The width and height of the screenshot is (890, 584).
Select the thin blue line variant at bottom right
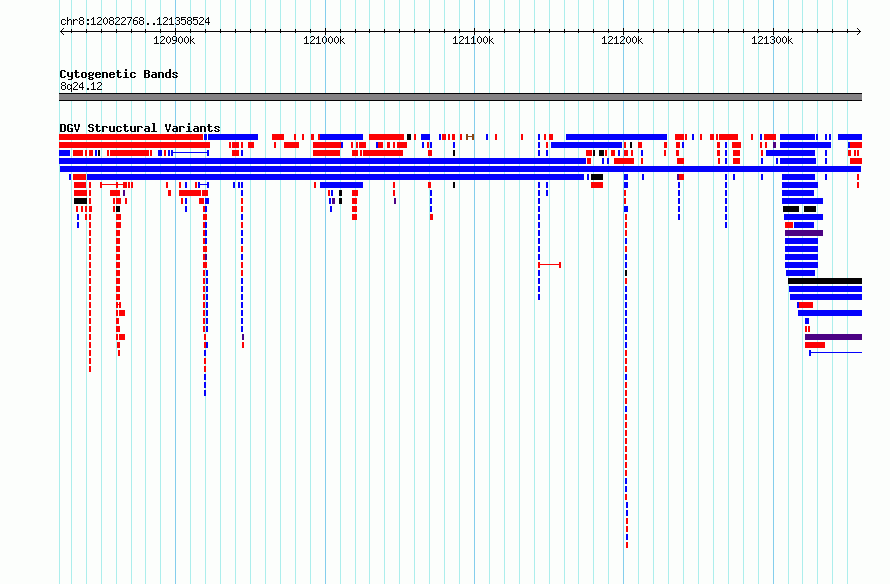[x=836, y=353]
